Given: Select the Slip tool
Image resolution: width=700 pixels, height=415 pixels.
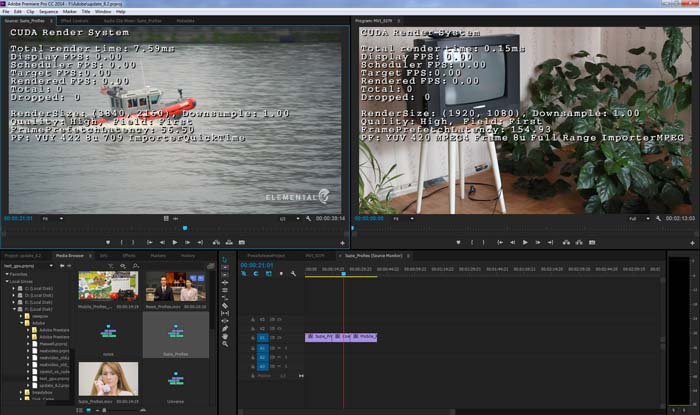Looking at the screenshot, I should (x=225, y=313).
